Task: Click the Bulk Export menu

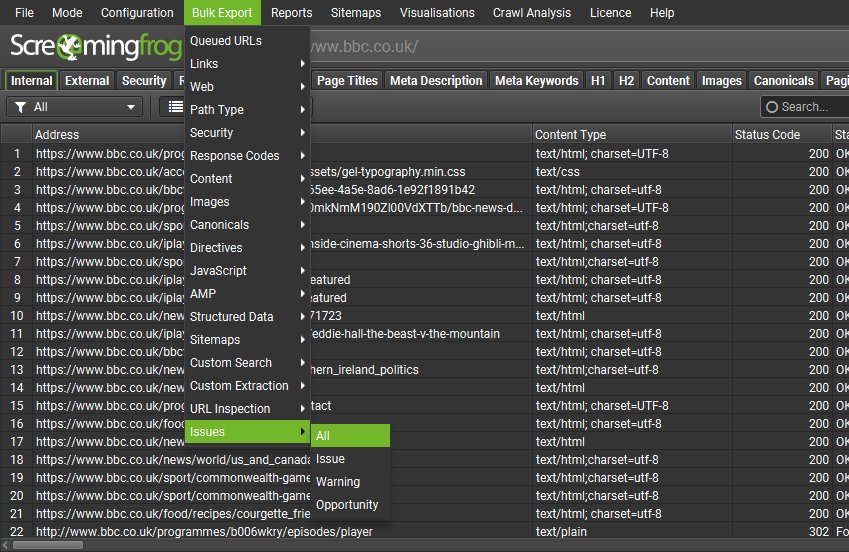Action: pyautogui.click(x=222, y=12)
